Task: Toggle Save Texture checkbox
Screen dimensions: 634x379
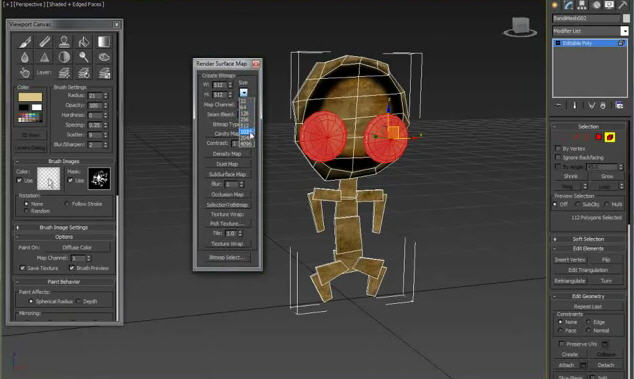Action: tap(22, 268)
